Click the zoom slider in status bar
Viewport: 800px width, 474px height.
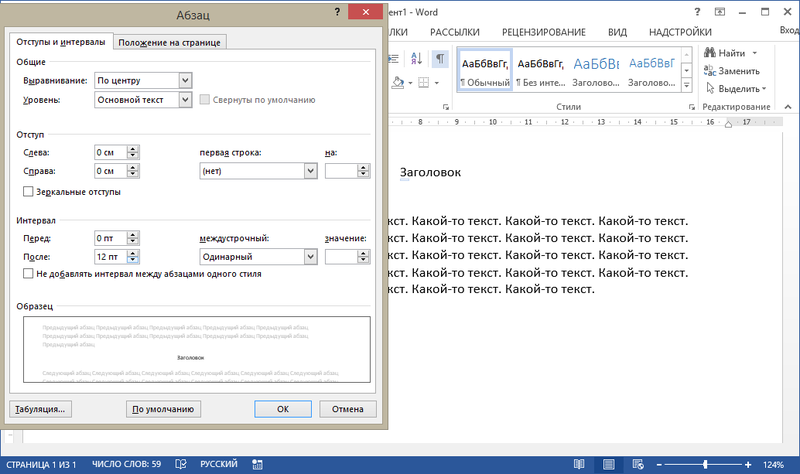[x=705, y=464]
